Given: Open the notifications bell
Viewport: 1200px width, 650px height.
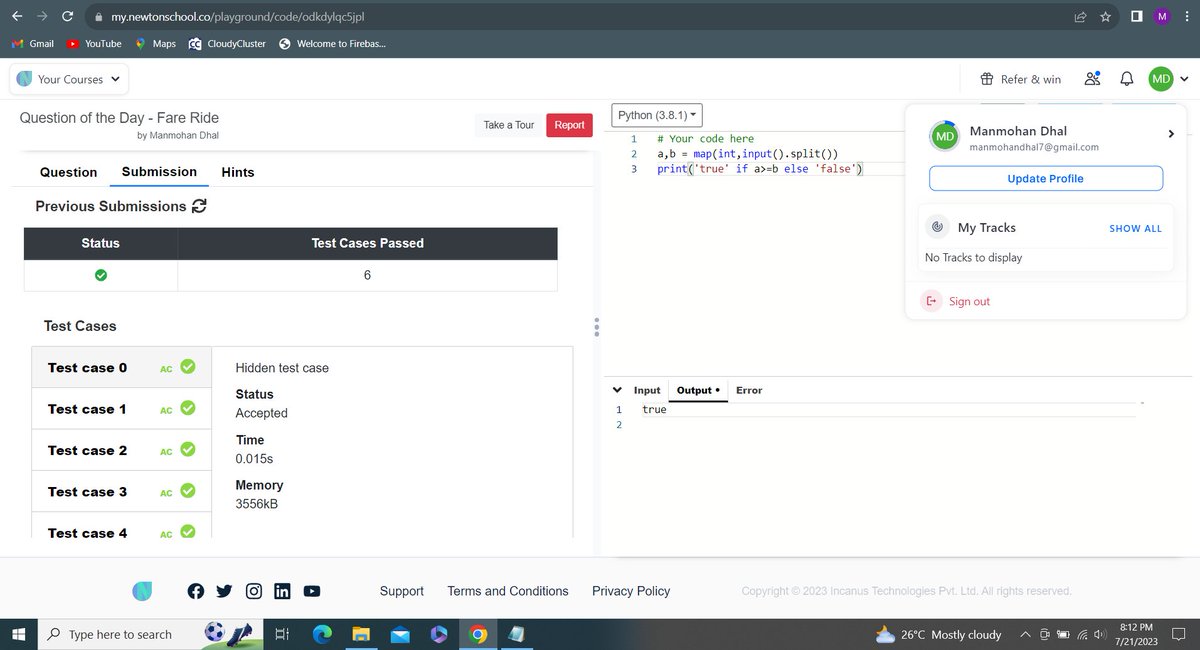Looking at the screenshot, I should [x=1127, y=79].
